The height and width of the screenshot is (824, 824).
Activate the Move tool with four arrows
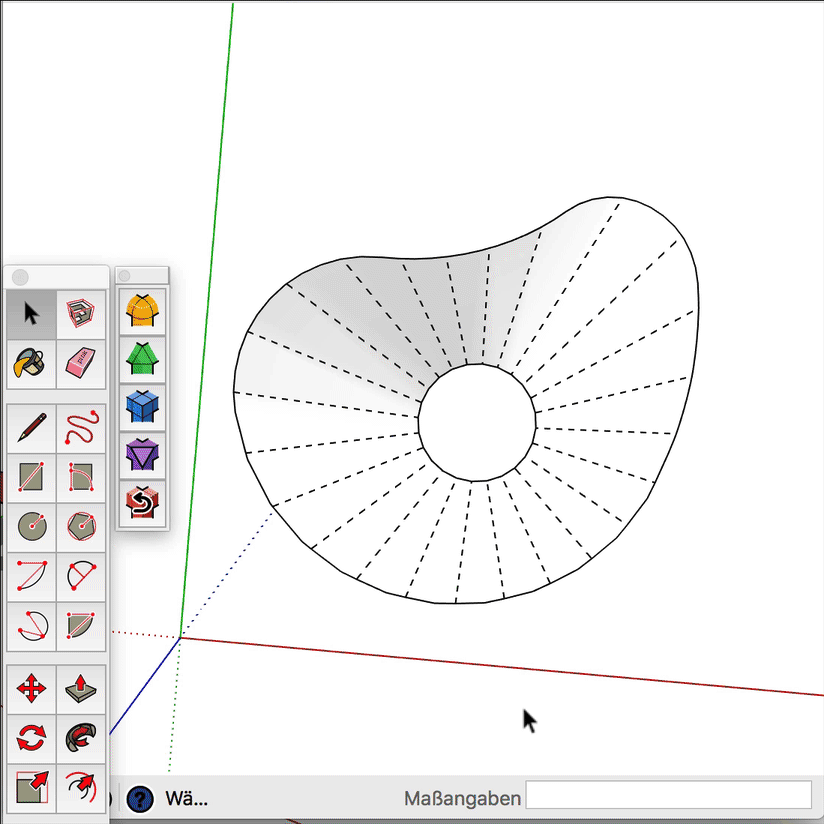click(31, 689)
